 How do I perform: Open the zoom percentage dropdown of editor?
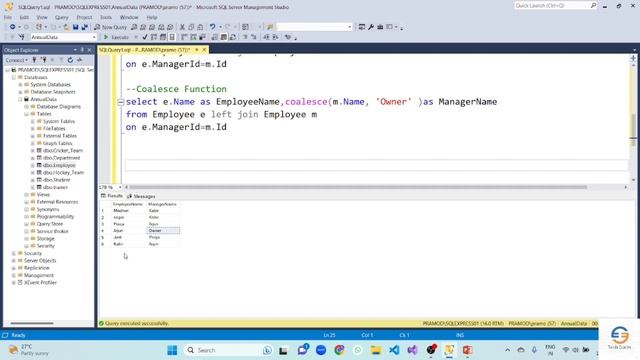pos(120,187)
